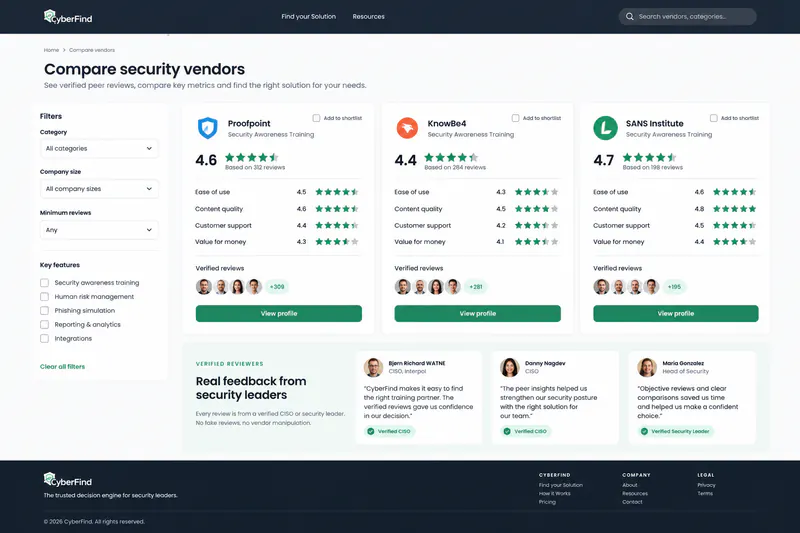Tick the Reporting & analytics checkbox
This screenshot has width=800, height=533.
(44, 324)
